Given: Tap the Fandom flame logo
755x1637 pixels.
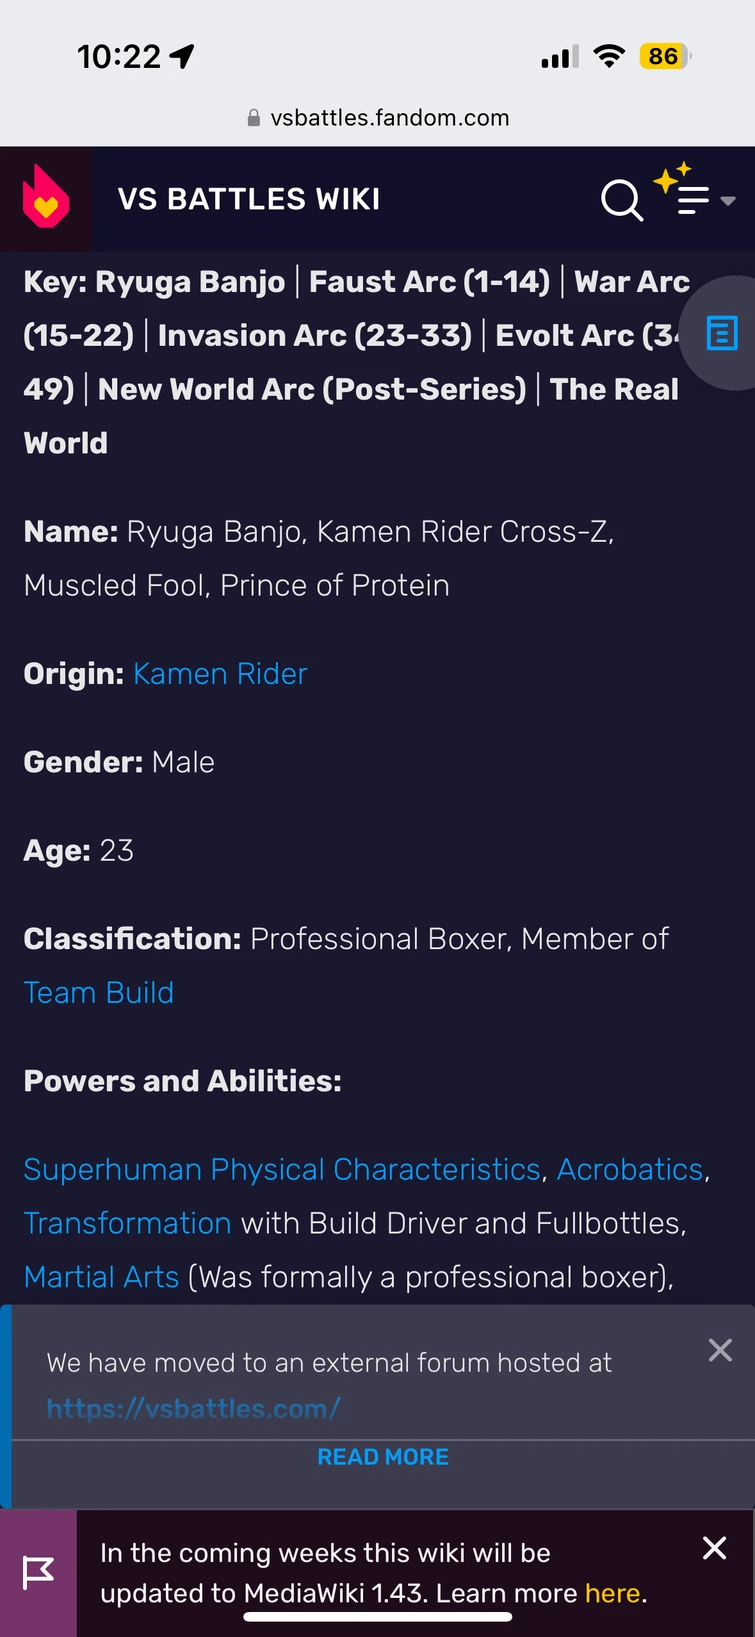Looking at the screenshot, I should [x=44, y=198].
